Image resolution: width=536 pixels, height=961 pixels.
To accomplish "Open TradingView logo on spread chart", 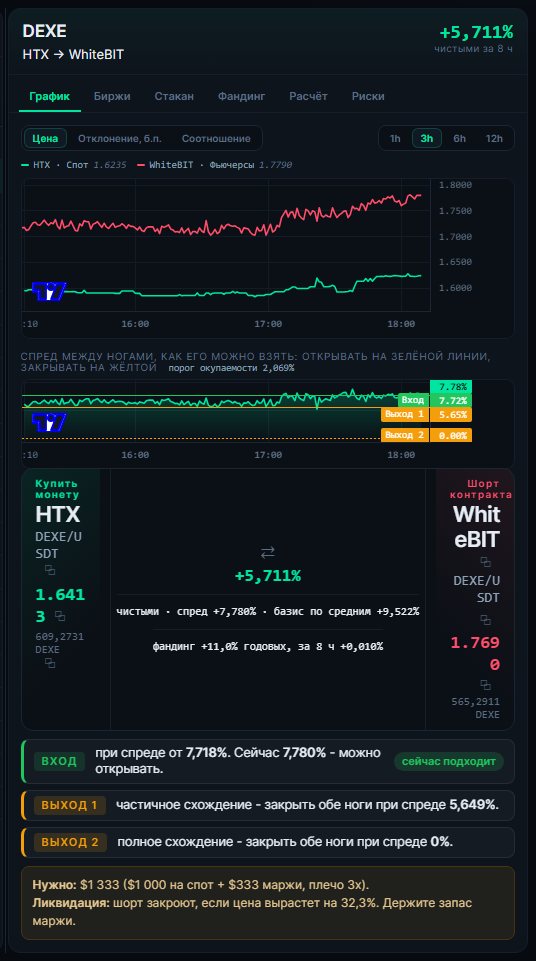I will [x=48, y=422].
